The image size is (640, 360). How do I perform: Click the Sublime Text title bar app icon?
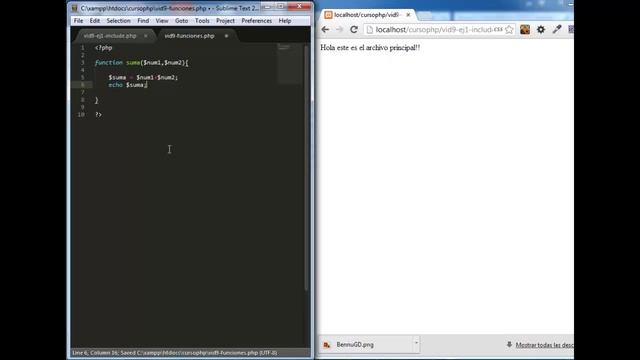[75, 8]
